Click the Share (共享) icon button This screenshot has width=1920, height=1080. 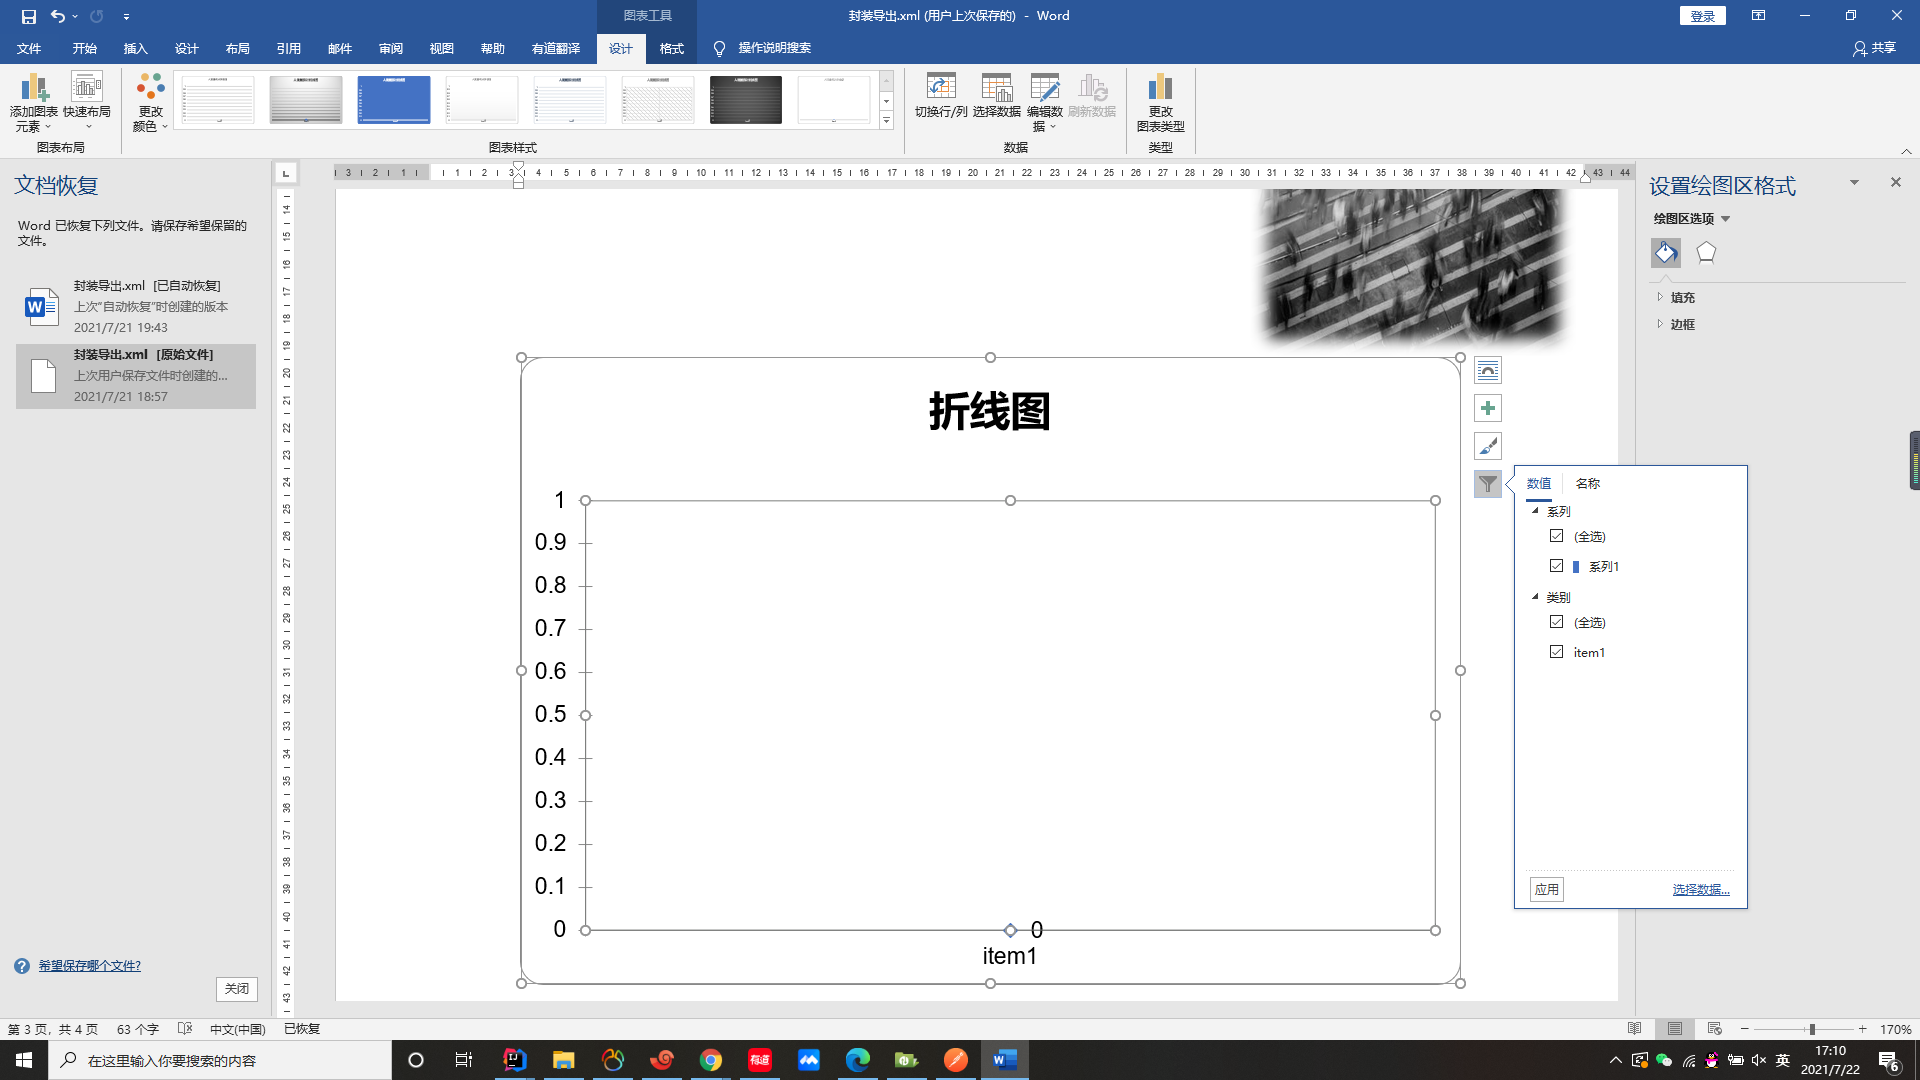pos(1874,48)
